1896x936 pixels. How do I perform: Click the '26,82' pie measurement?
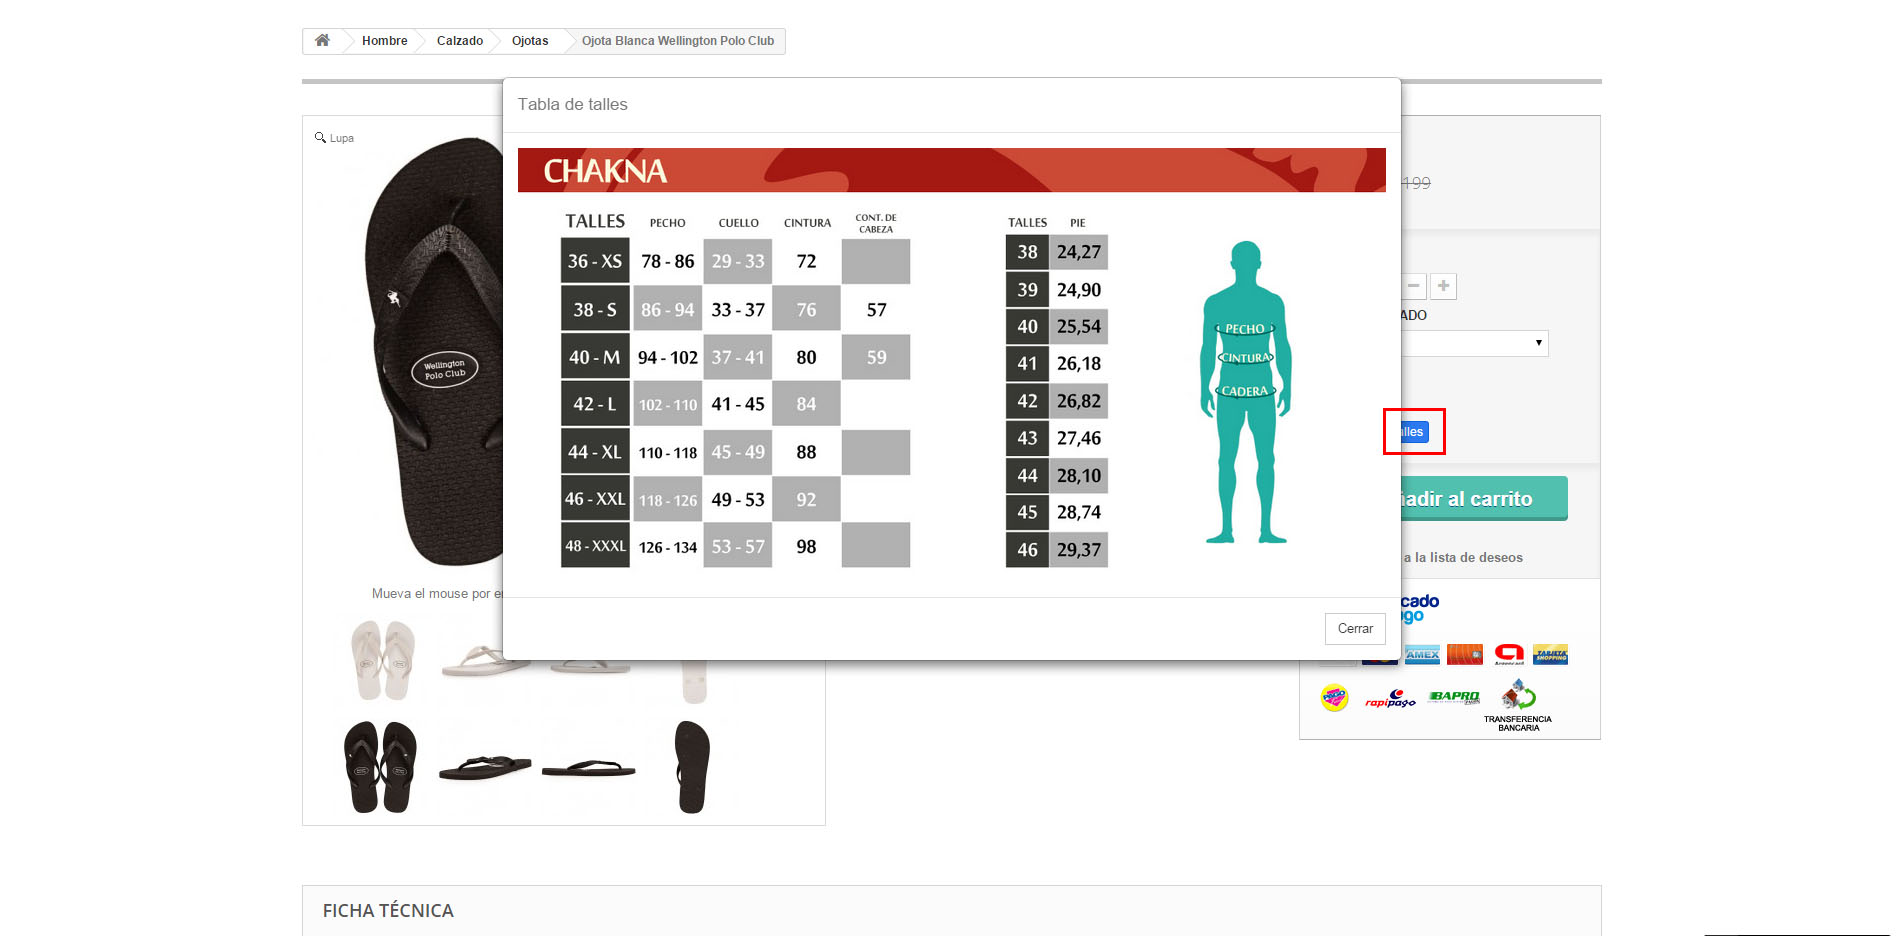(x=1078, y=401)
